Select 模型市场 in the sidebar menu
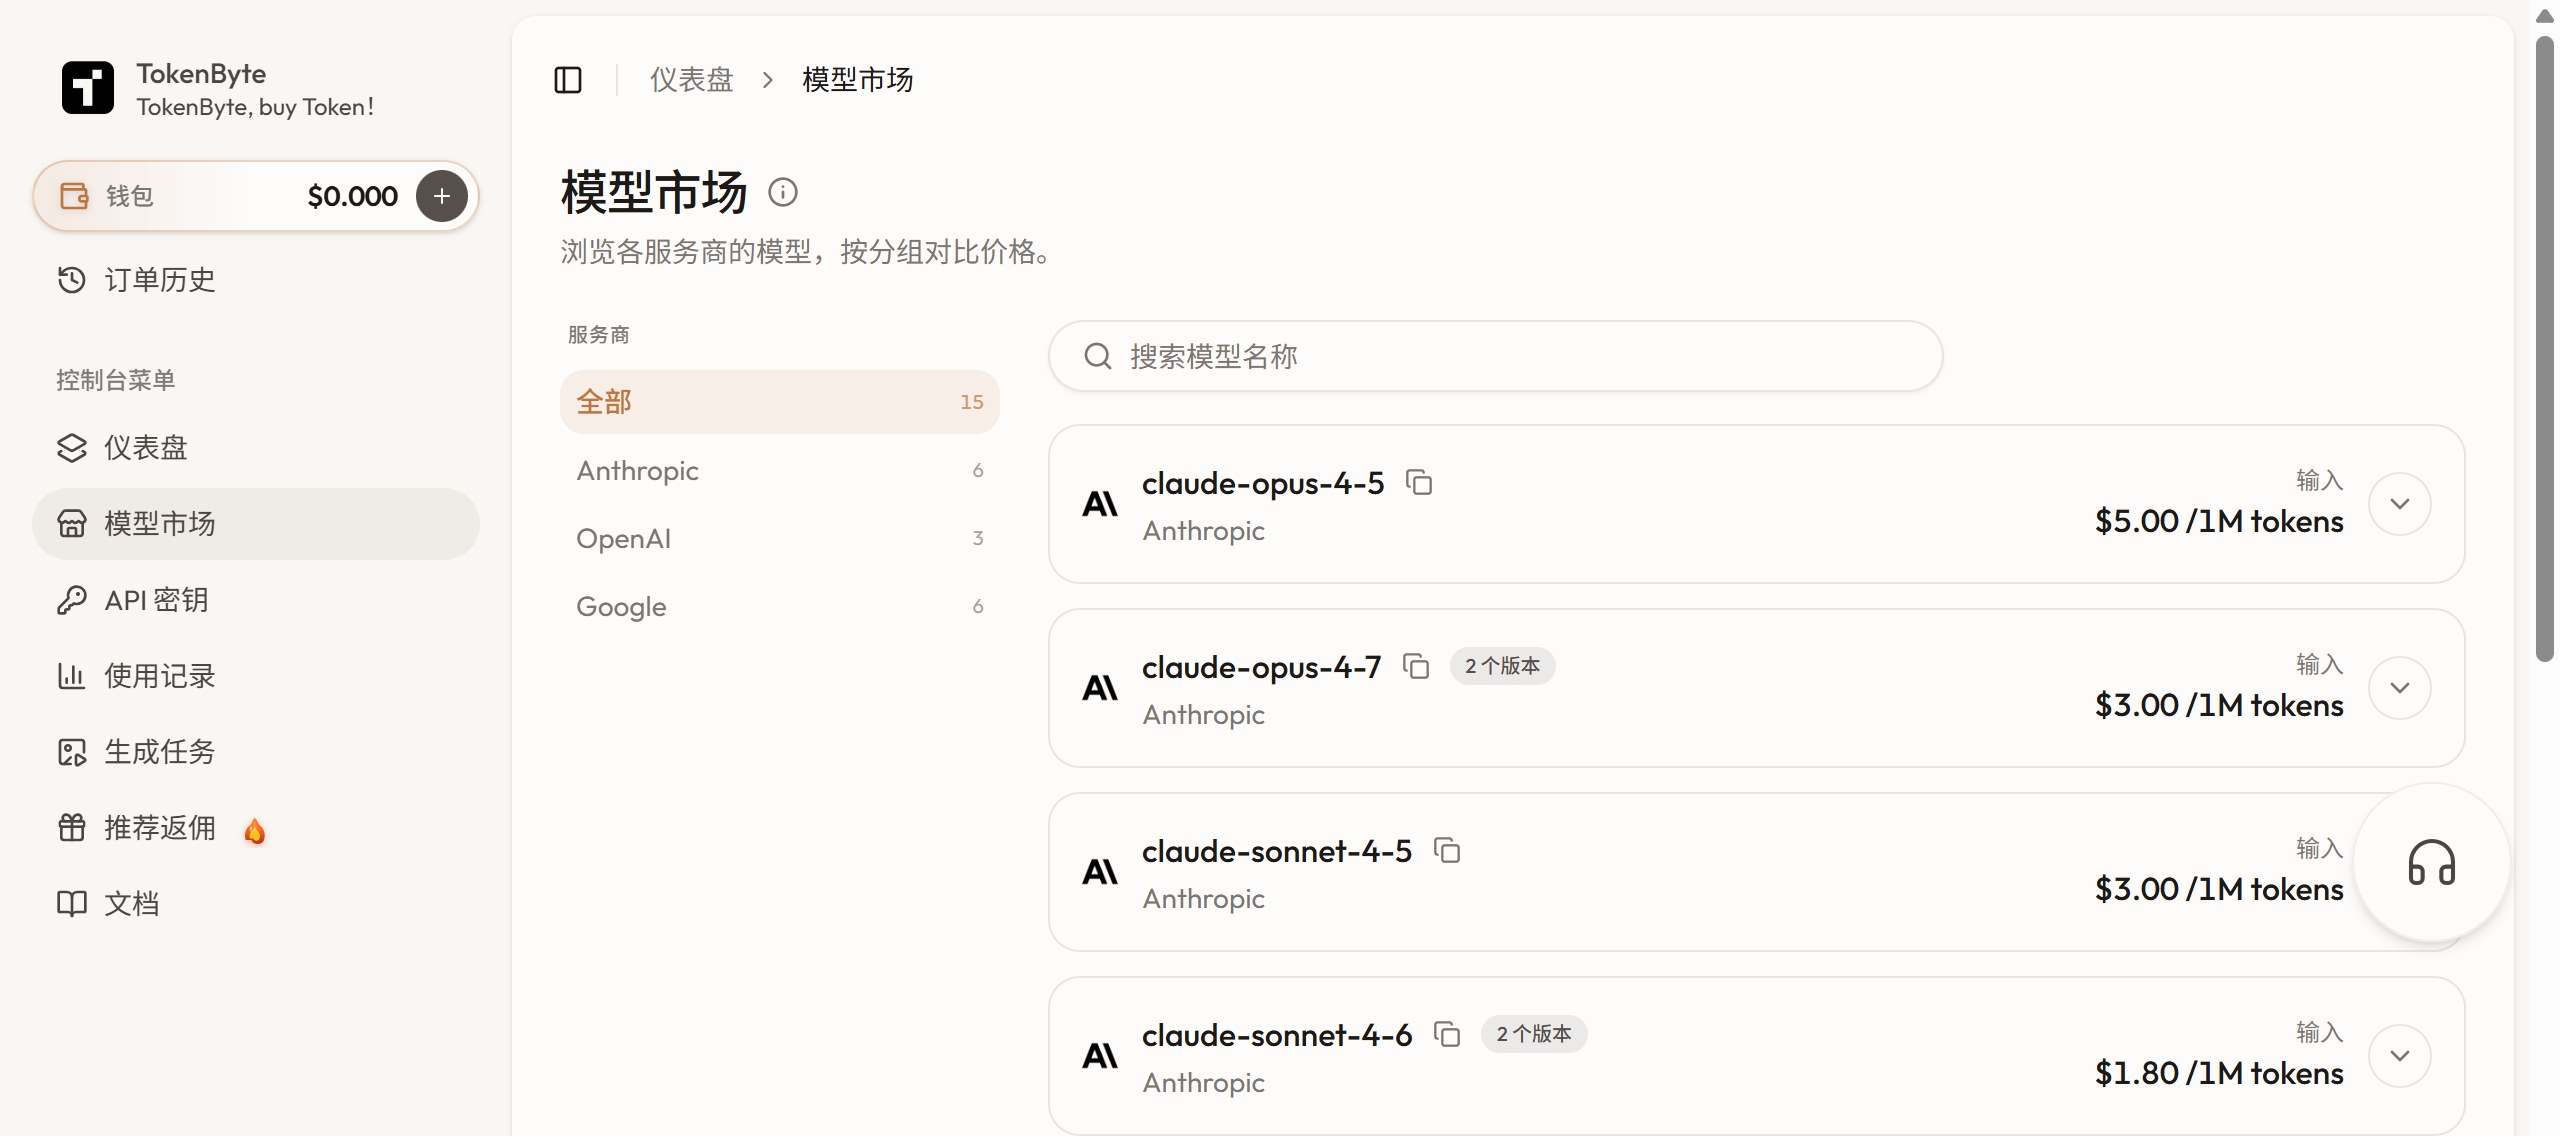2560x1136 pixels. pyautogui.click(x=256, y=524)
